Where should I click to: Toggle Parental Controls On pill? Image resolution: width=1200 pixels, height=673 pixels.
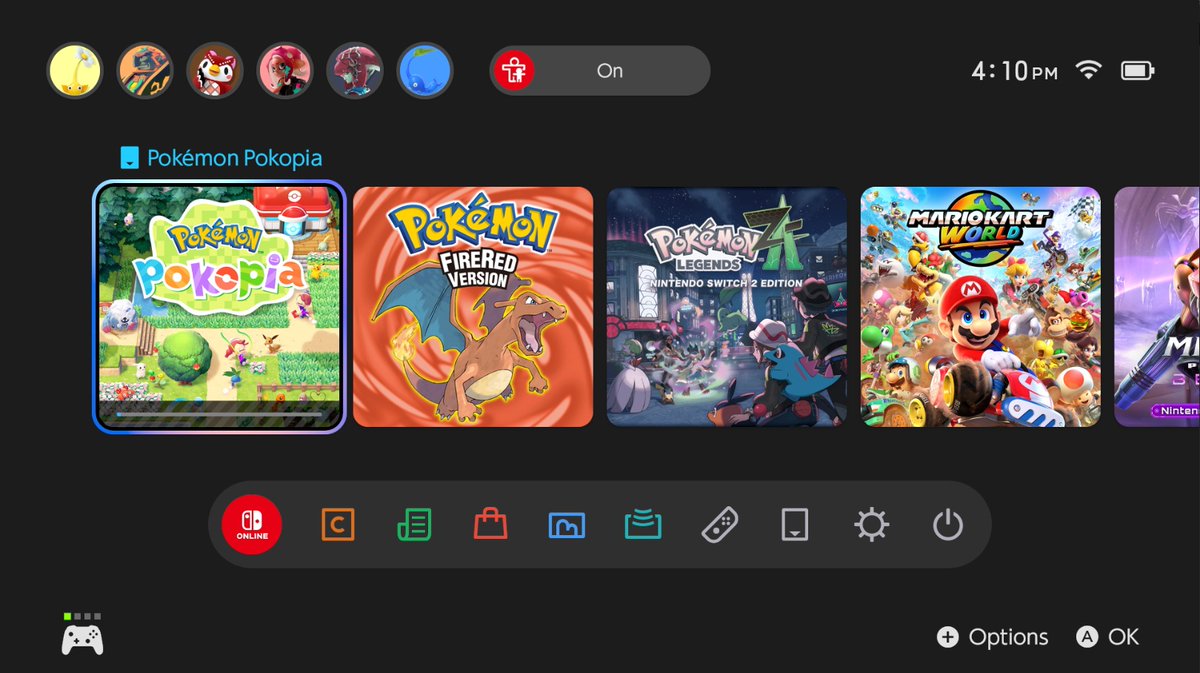[x=600, y=71]
